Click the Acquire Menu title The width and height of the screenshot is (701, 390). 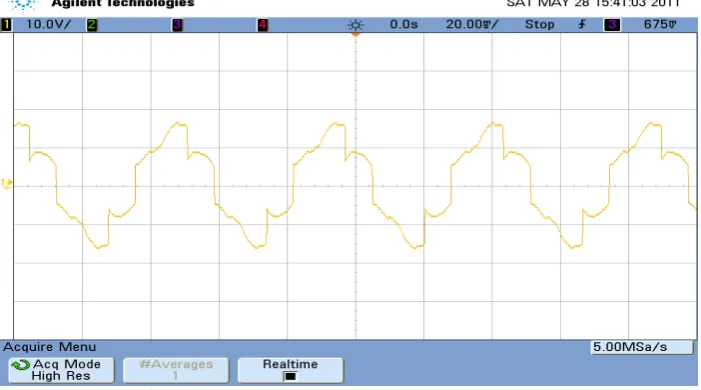(50, 347)
